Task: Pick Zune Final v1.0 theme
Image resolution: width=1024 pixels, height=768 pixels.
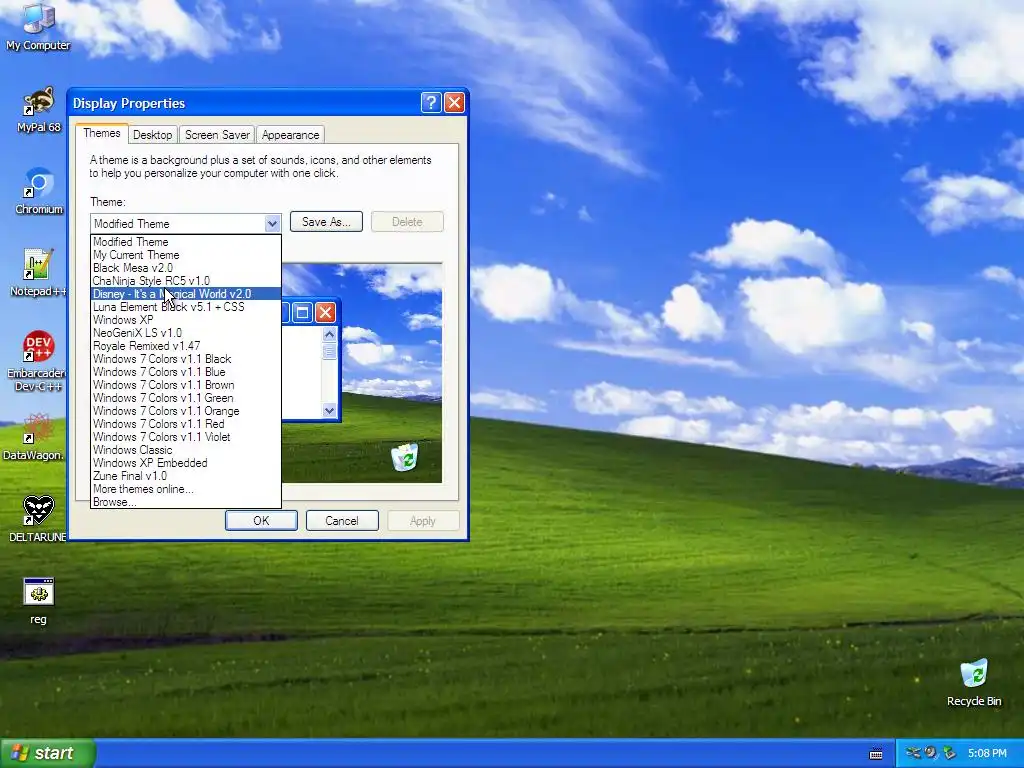Action: point(185,476)
